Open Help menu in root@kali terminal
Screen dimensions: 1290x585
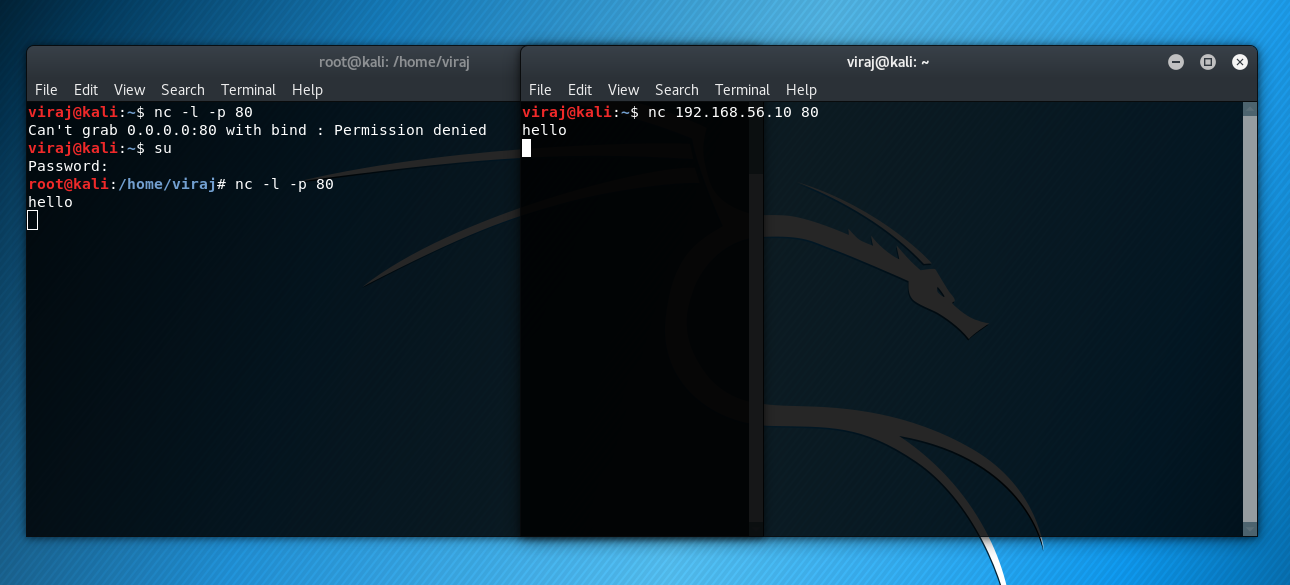point(307,90)
